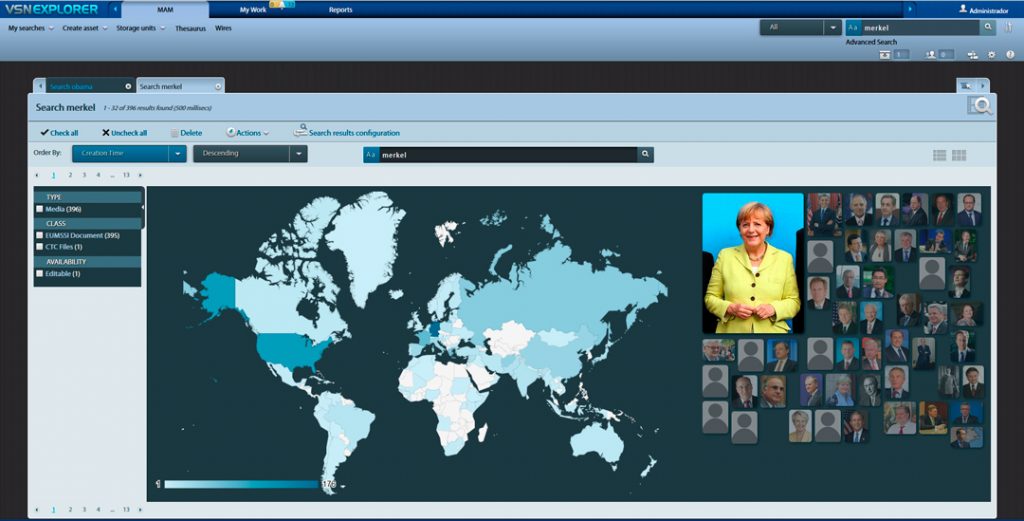Collapse the filter sidebar using its edge arrow
Screen dimensions: 1024x521
tap(143, 208)
